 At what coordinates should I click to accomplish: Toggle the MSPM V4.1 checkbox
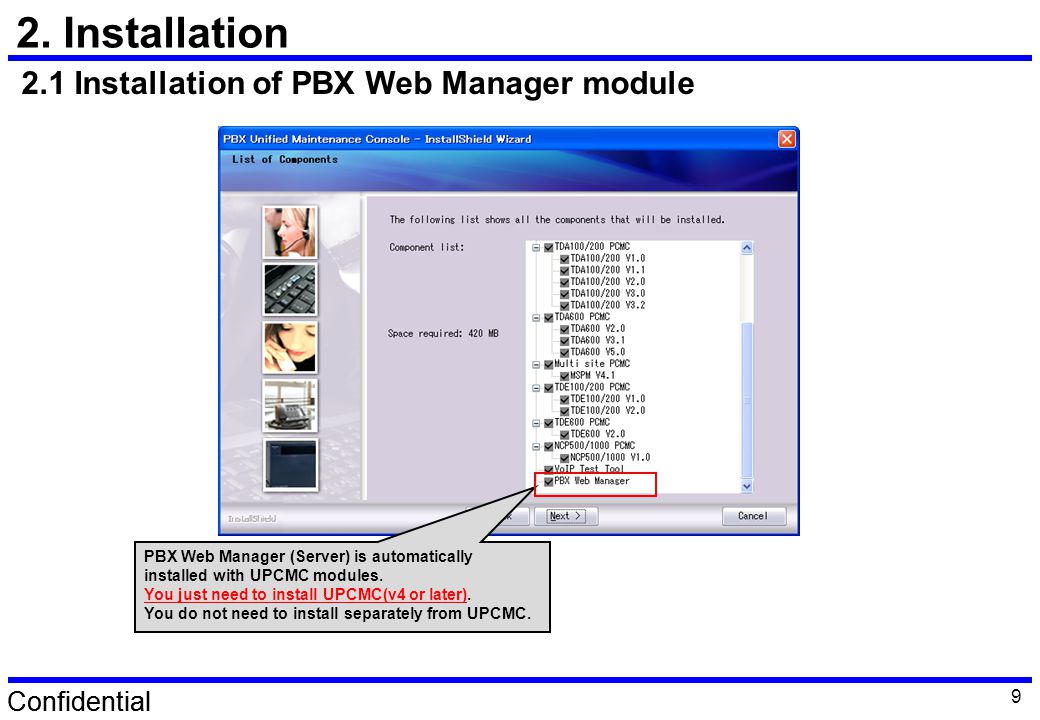(564, 376)
